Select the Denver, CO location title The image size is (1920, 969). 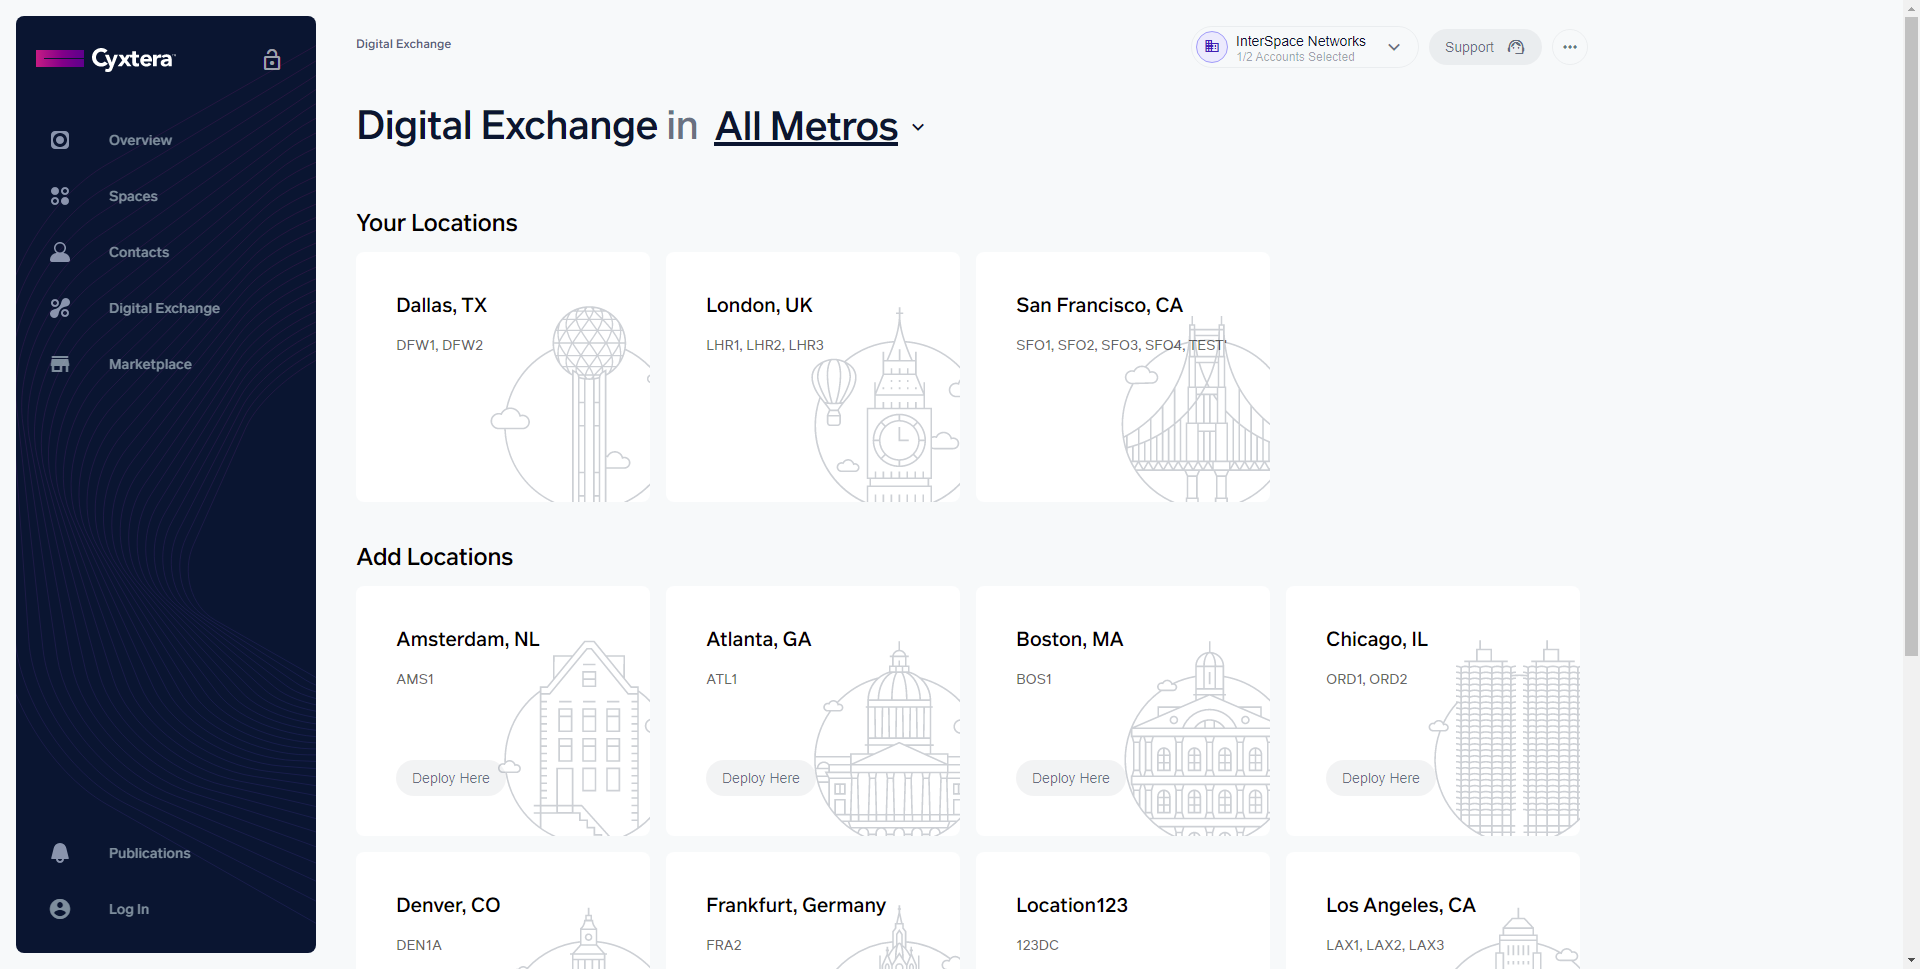pos(448,905)
